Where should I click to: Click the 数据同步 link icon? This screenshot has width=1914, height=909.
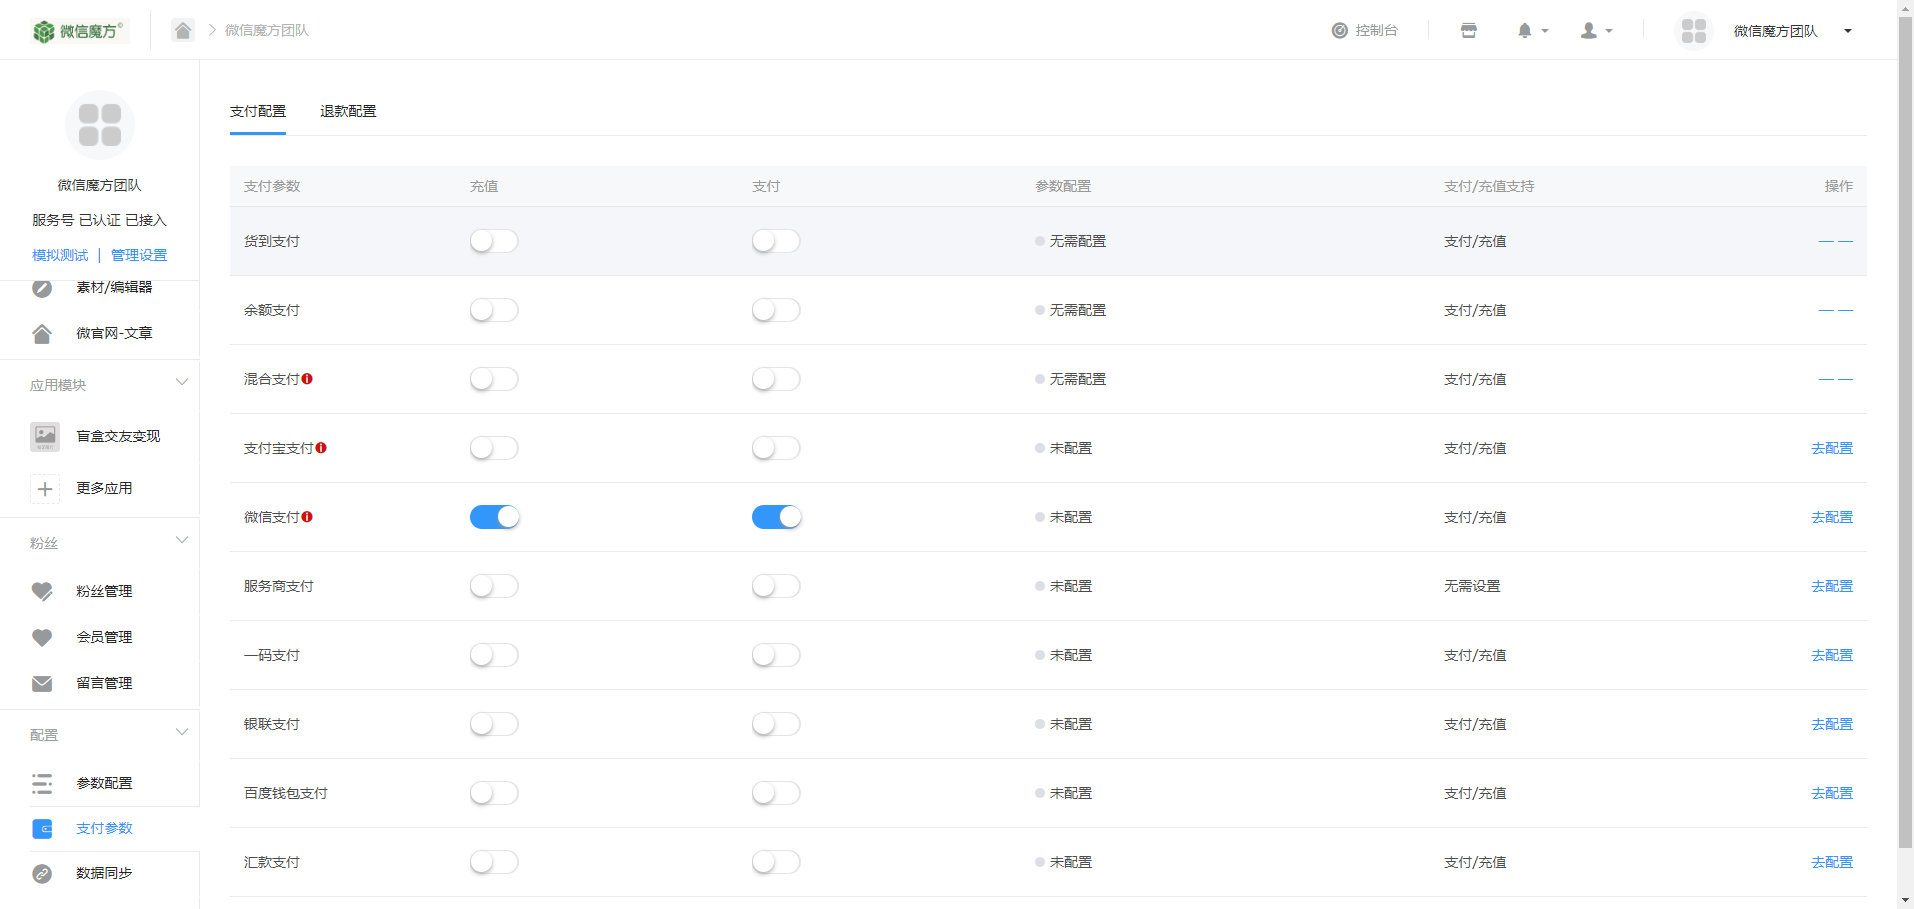tap(42, 874)
